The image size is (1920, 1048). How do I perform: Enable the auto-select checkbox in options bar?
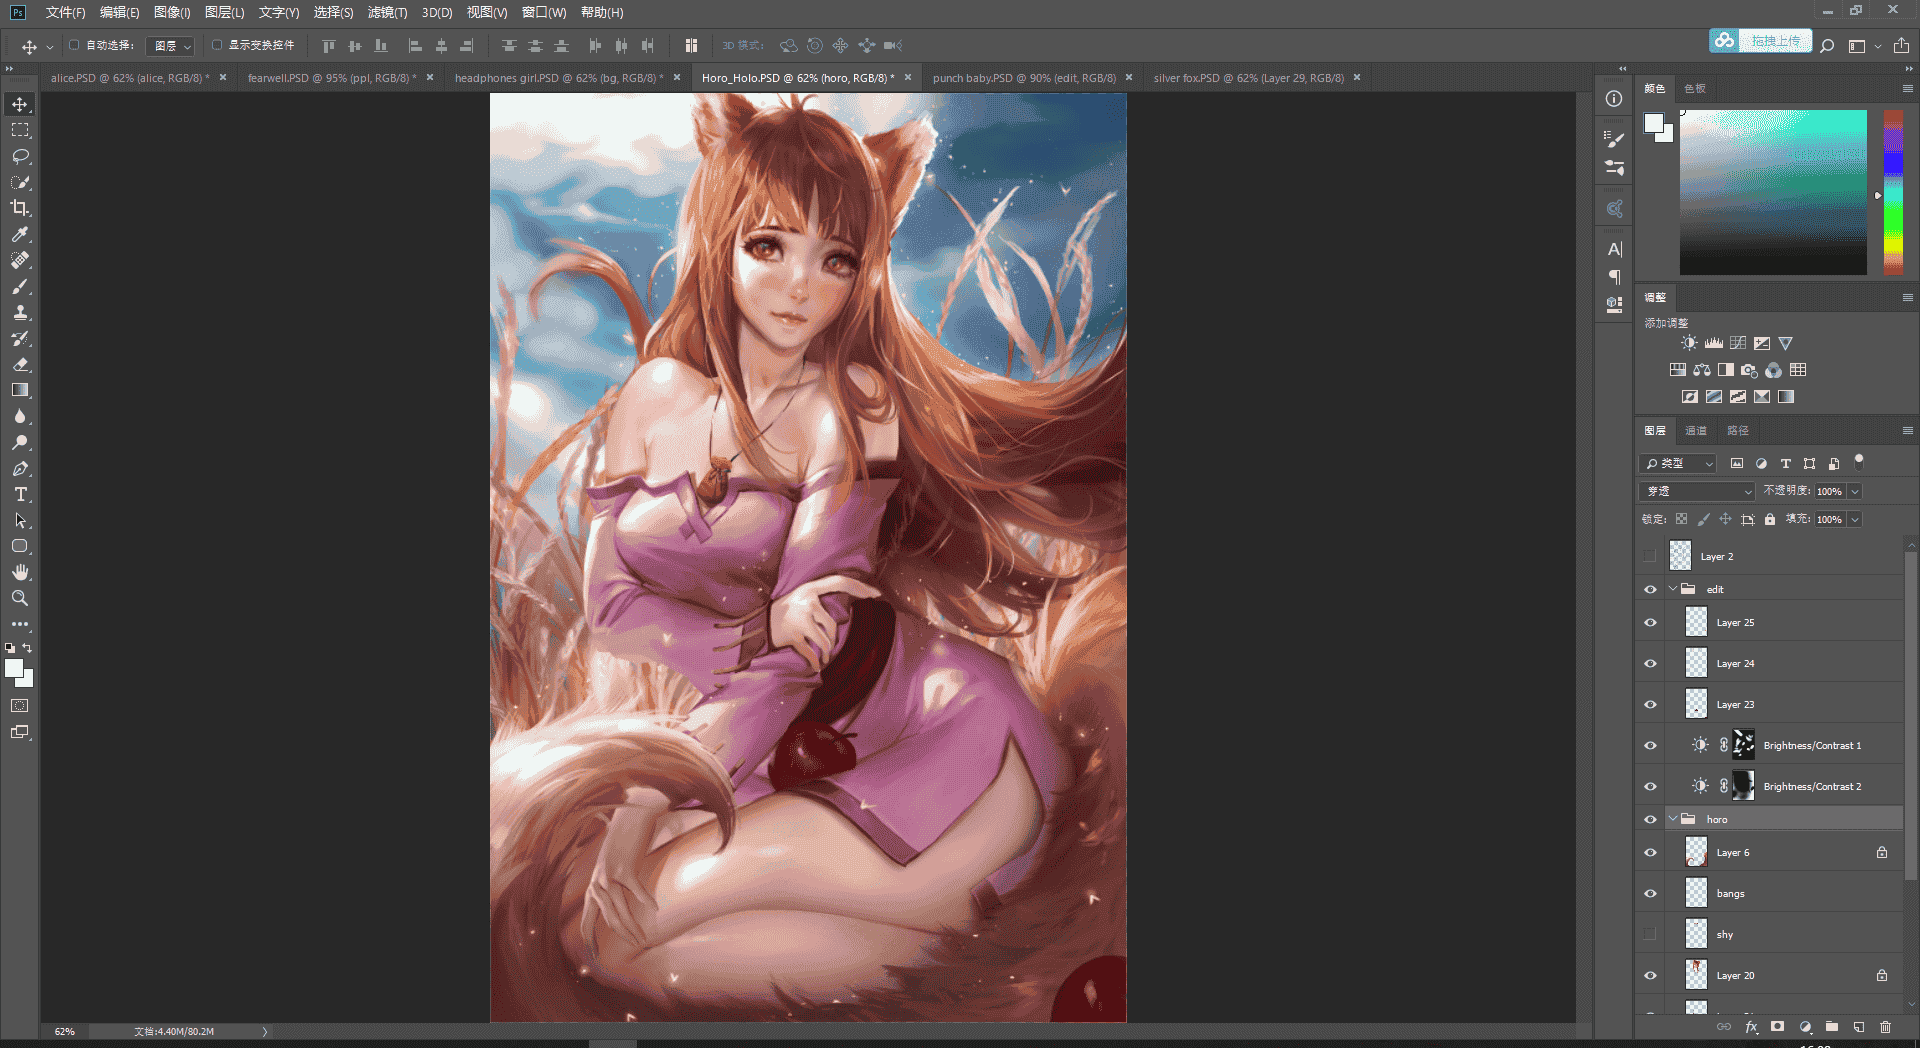click(x=74, y=45)
